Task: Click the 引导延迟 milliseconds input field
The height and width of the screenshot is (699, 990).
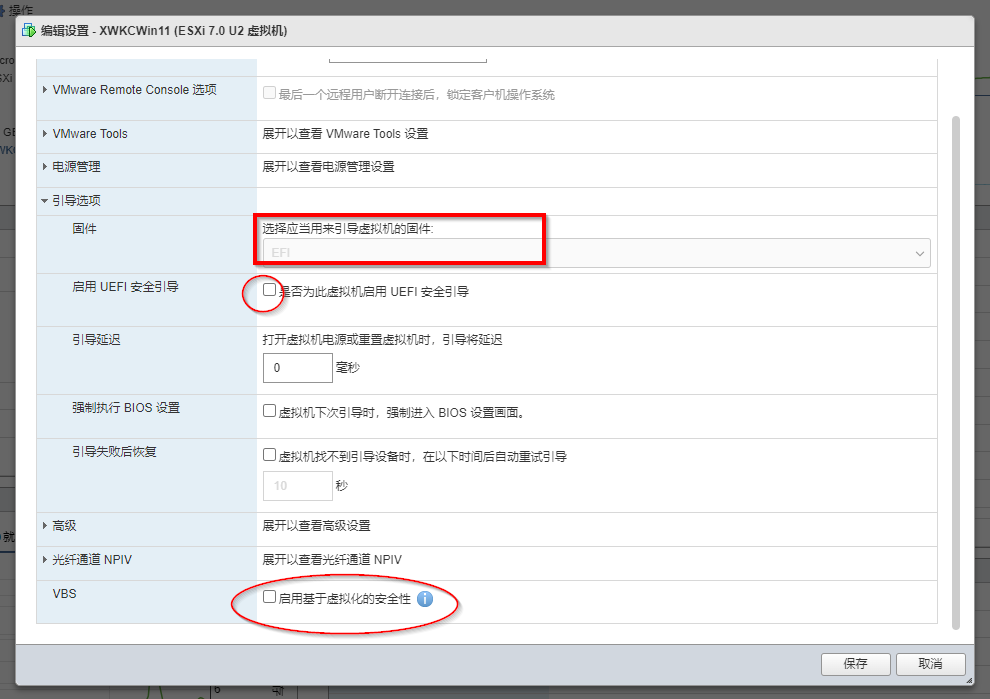Action: click(297, 367)
